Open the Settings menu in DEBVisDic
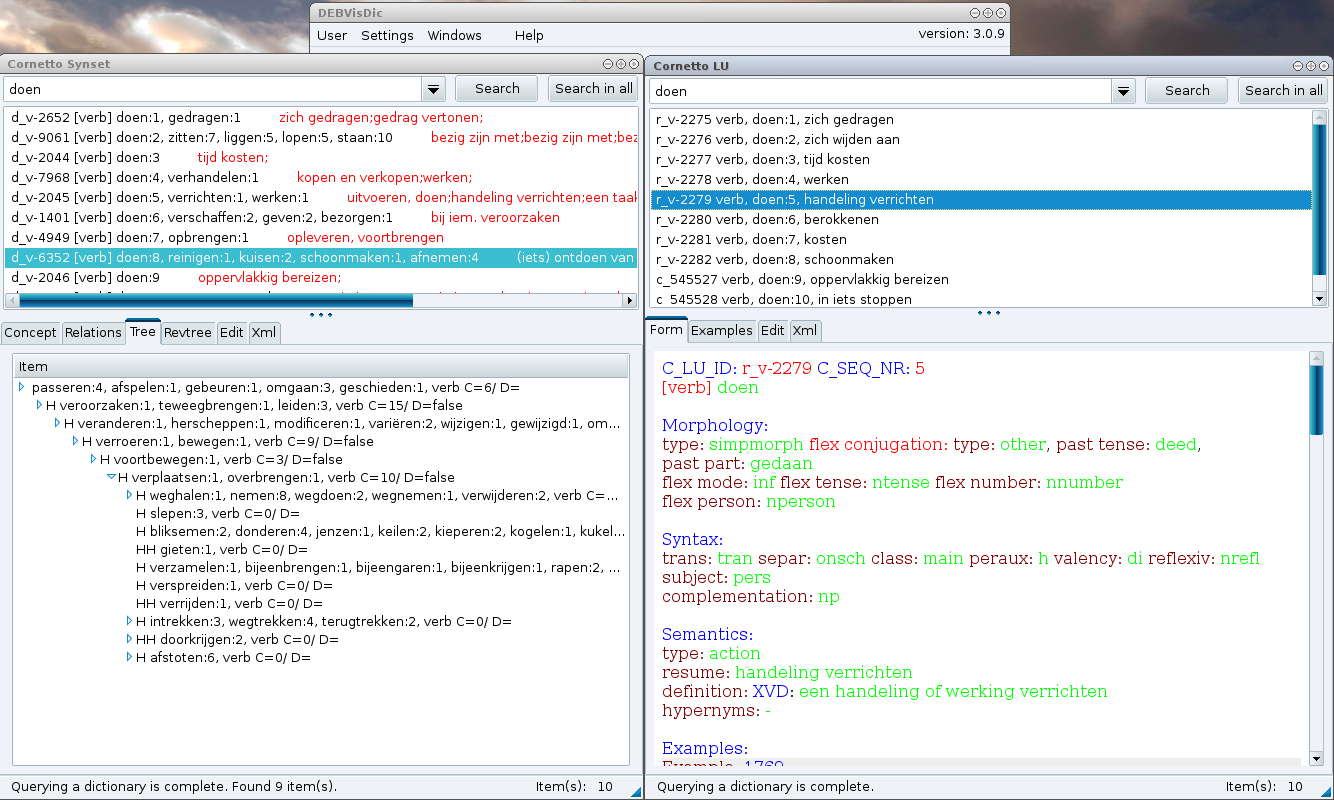The height and width of the screenshot is (800, 1334). pos(387,35)
